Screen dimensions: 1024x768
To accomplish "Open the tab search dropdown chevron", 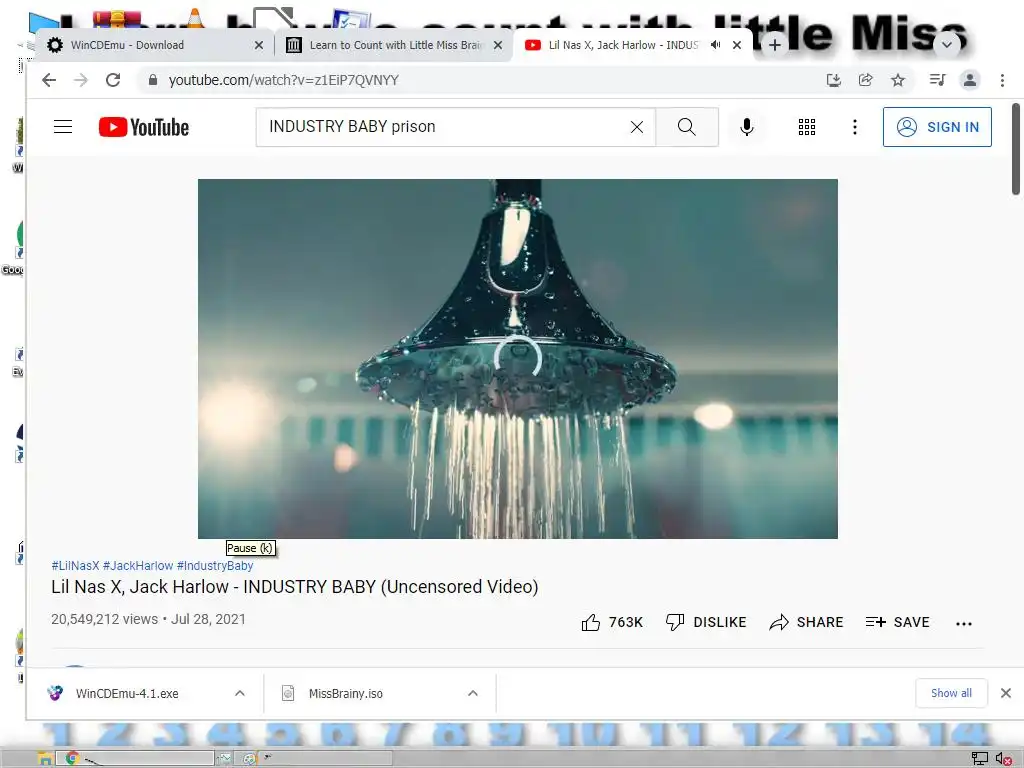I will click(947, 45).
